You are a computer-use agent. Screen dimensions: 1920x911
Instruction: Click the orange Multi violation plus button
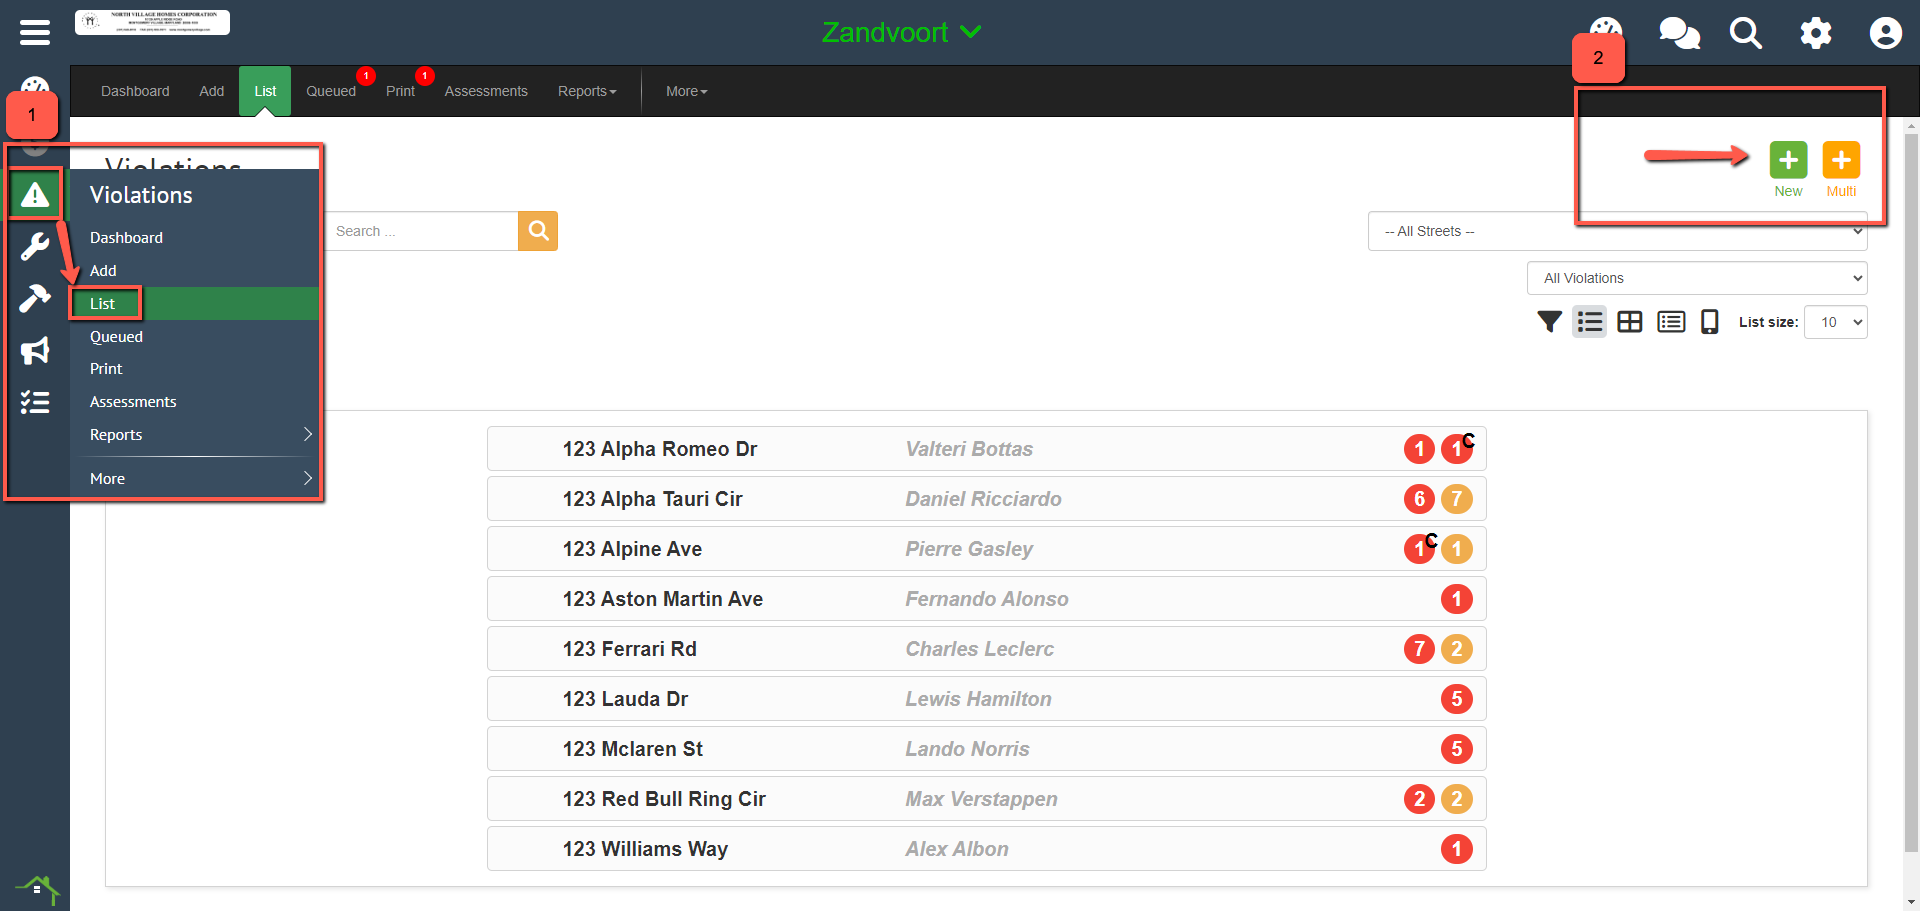coord(1841,160)
